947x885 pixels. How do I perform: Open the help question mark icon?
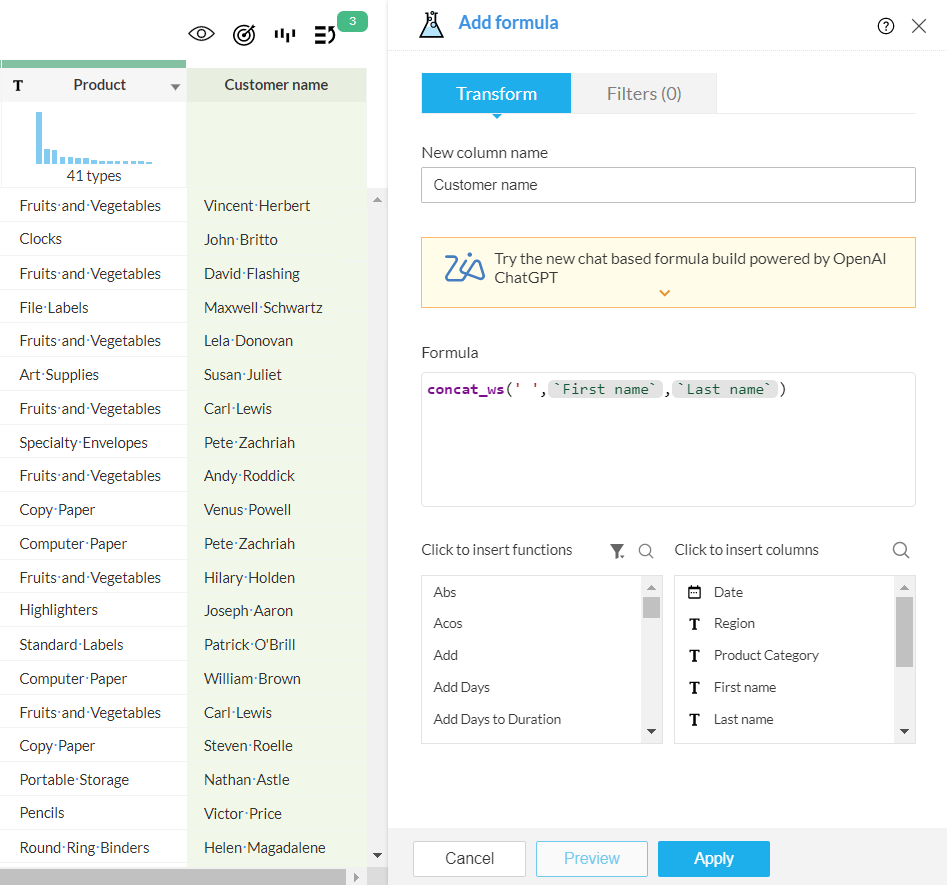[x=885, y=26]
